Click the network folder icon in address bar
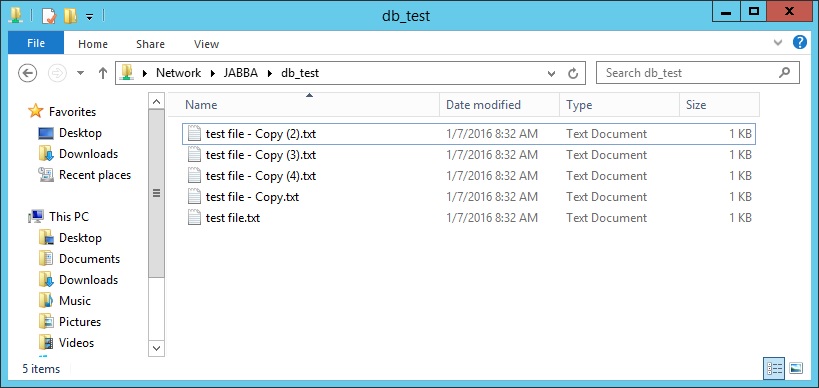Image resolution: width=819 pixels, height=388 pixels. [x=126, y=73]
